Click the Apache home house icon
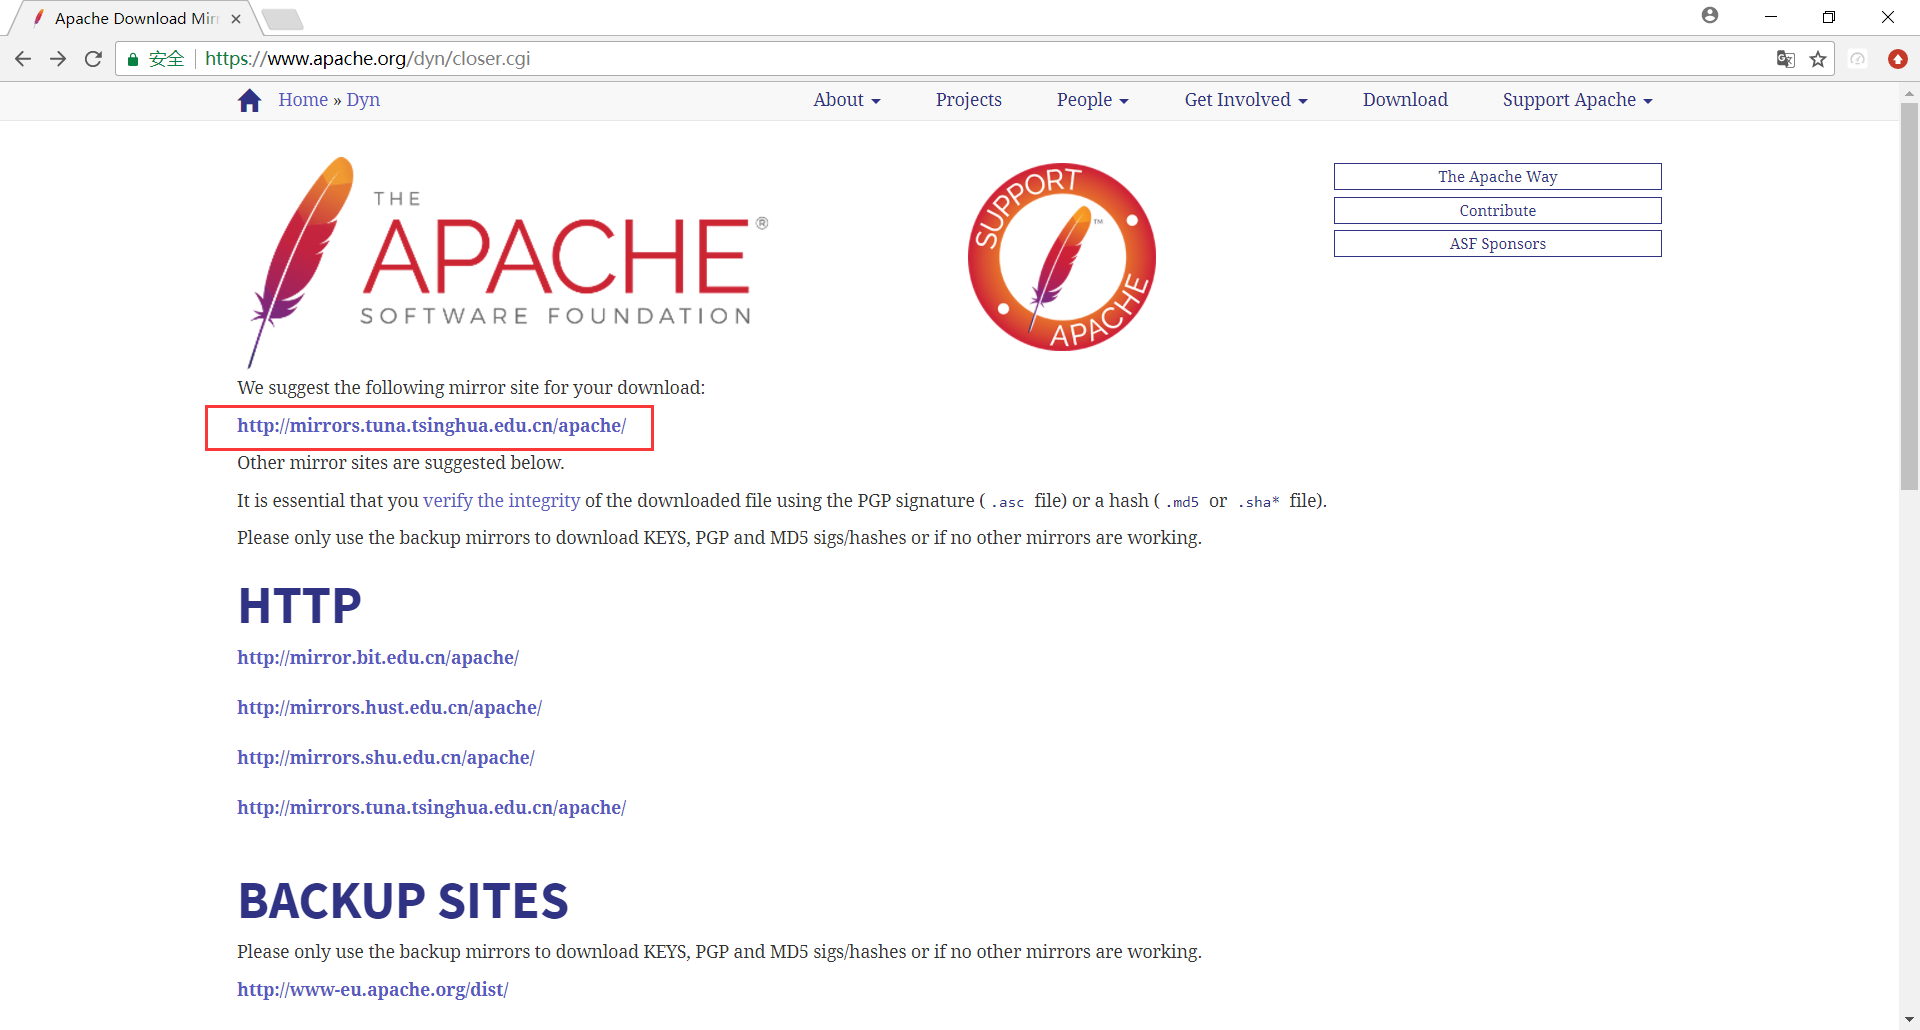1920x1030 pixels. (249, 100)
